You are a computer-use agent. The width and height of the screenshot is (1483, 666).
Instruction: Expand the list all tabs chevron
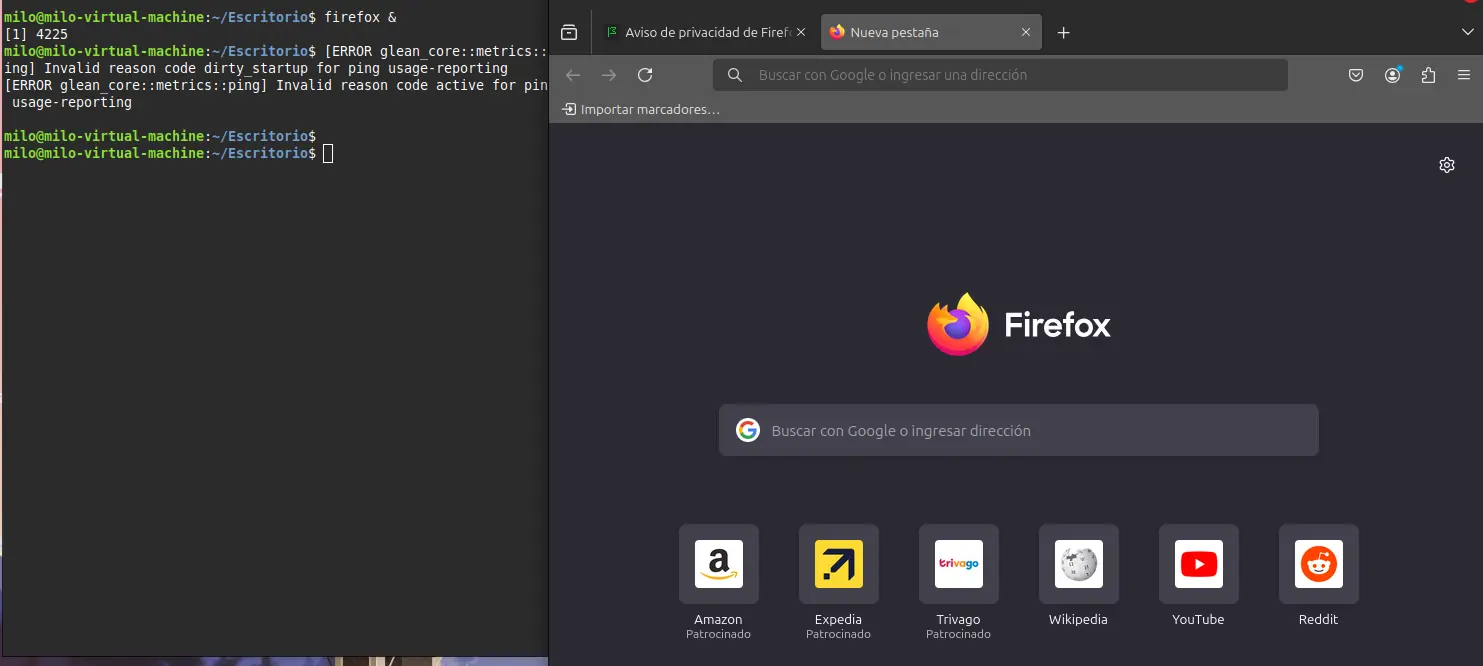click(1467, 32)
